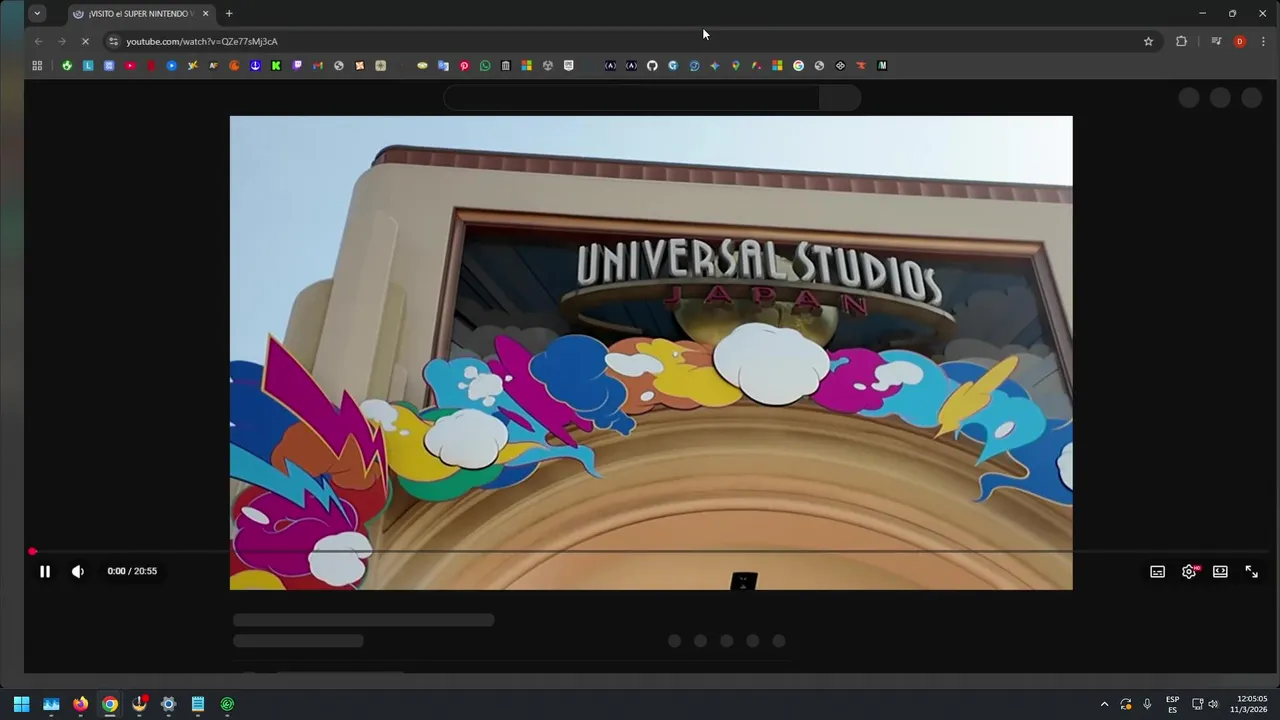Close the ¡VISITO el SUPER NINTENDO tab

pyautogui.click(x=205, y=13)
